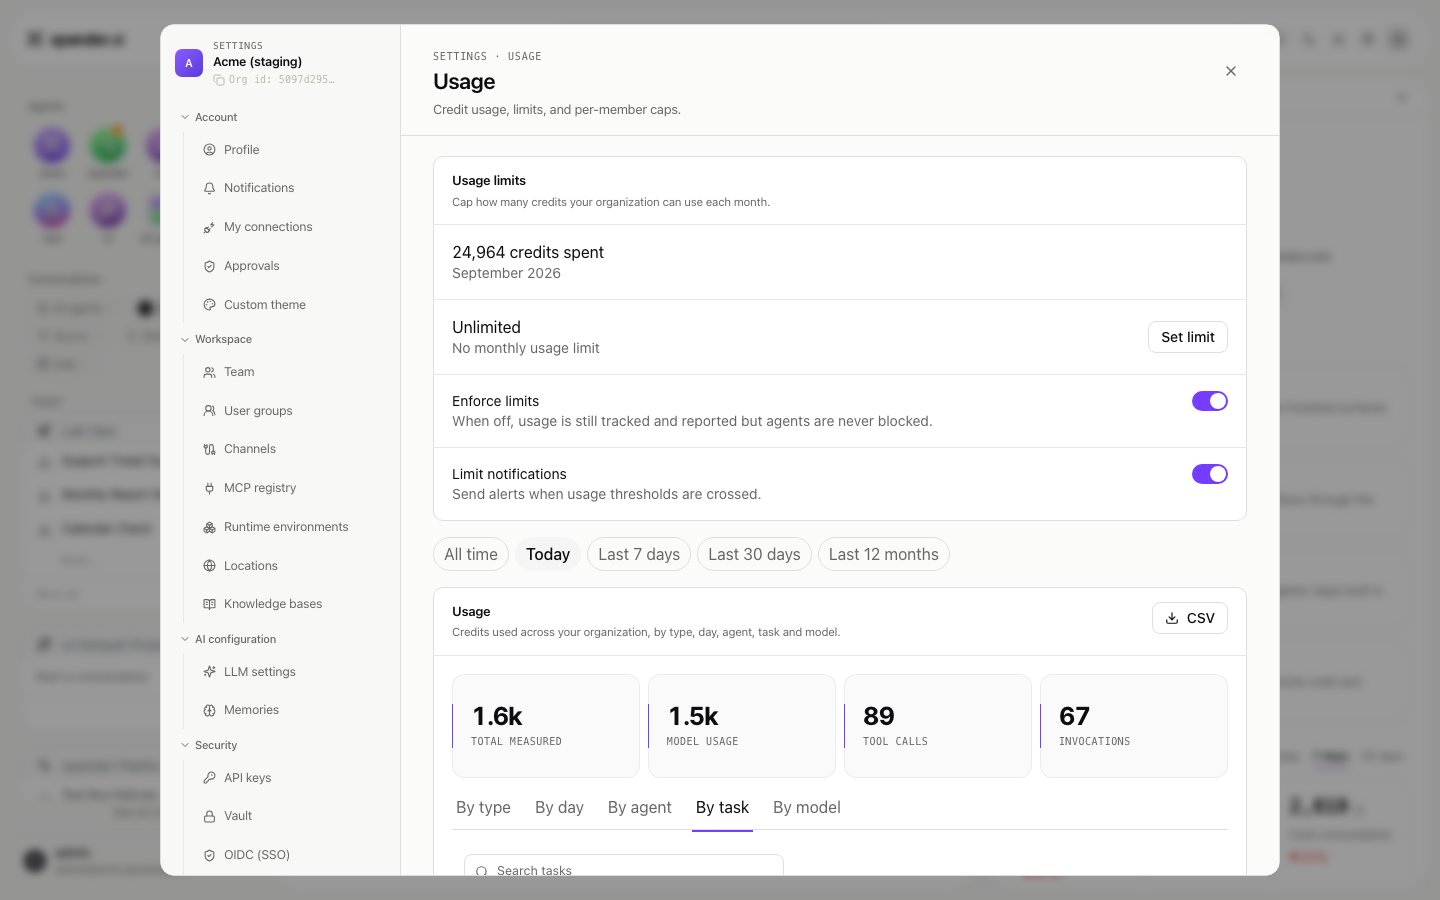1440x900 pixels.
Task: Toggle the Limit notifications switch
Action: 1210,474
